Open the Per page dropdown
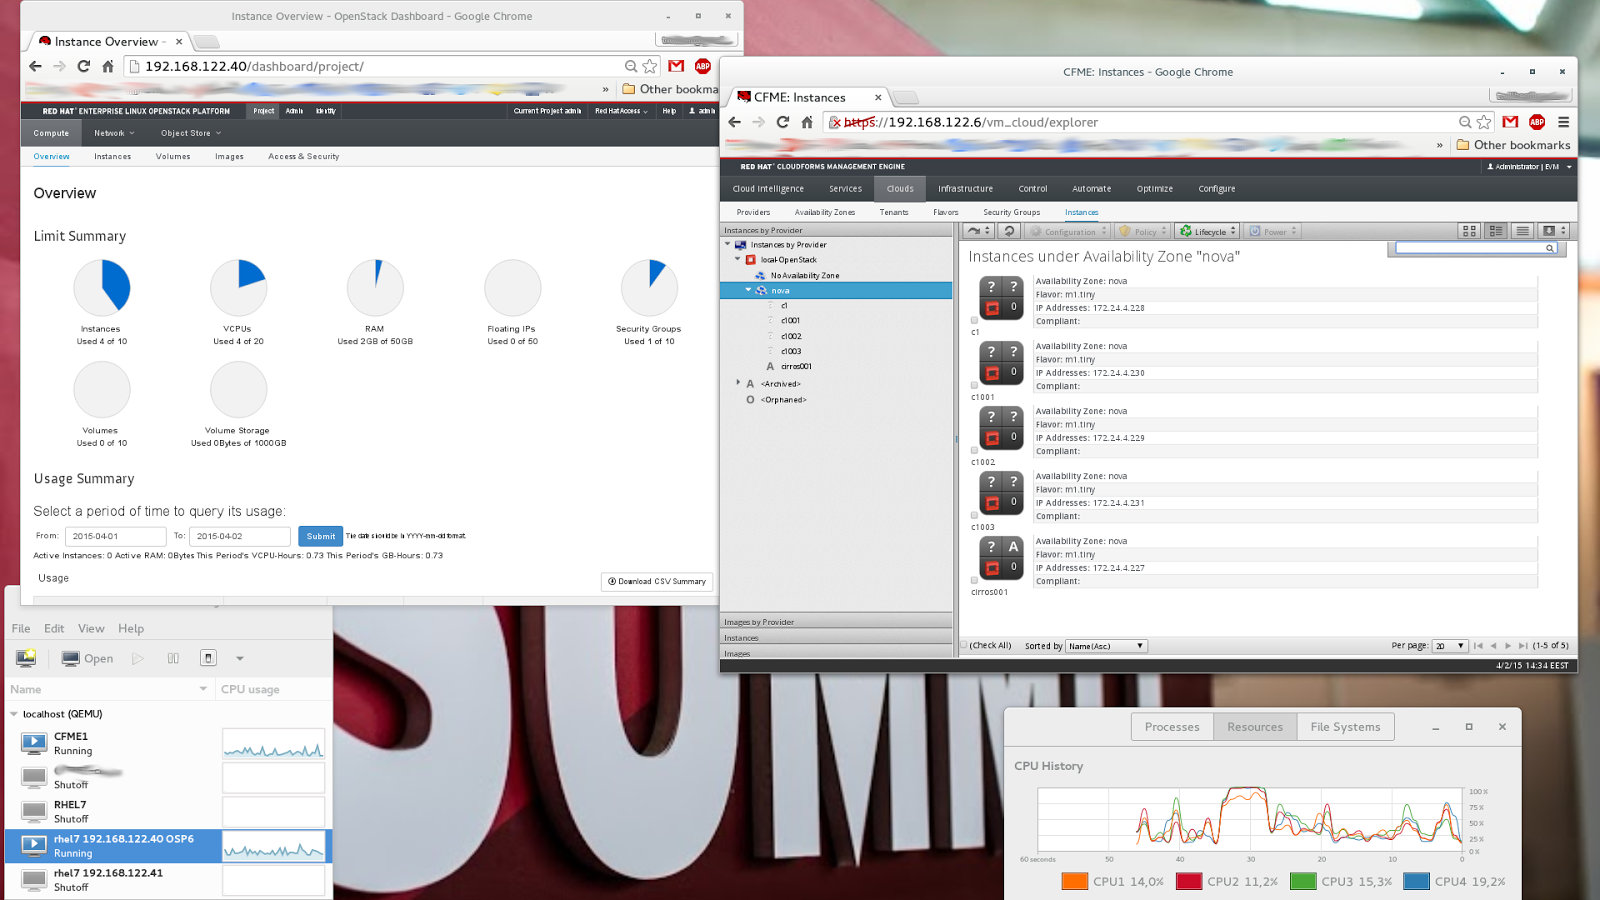1600x900 pixels. [1450, 646]
